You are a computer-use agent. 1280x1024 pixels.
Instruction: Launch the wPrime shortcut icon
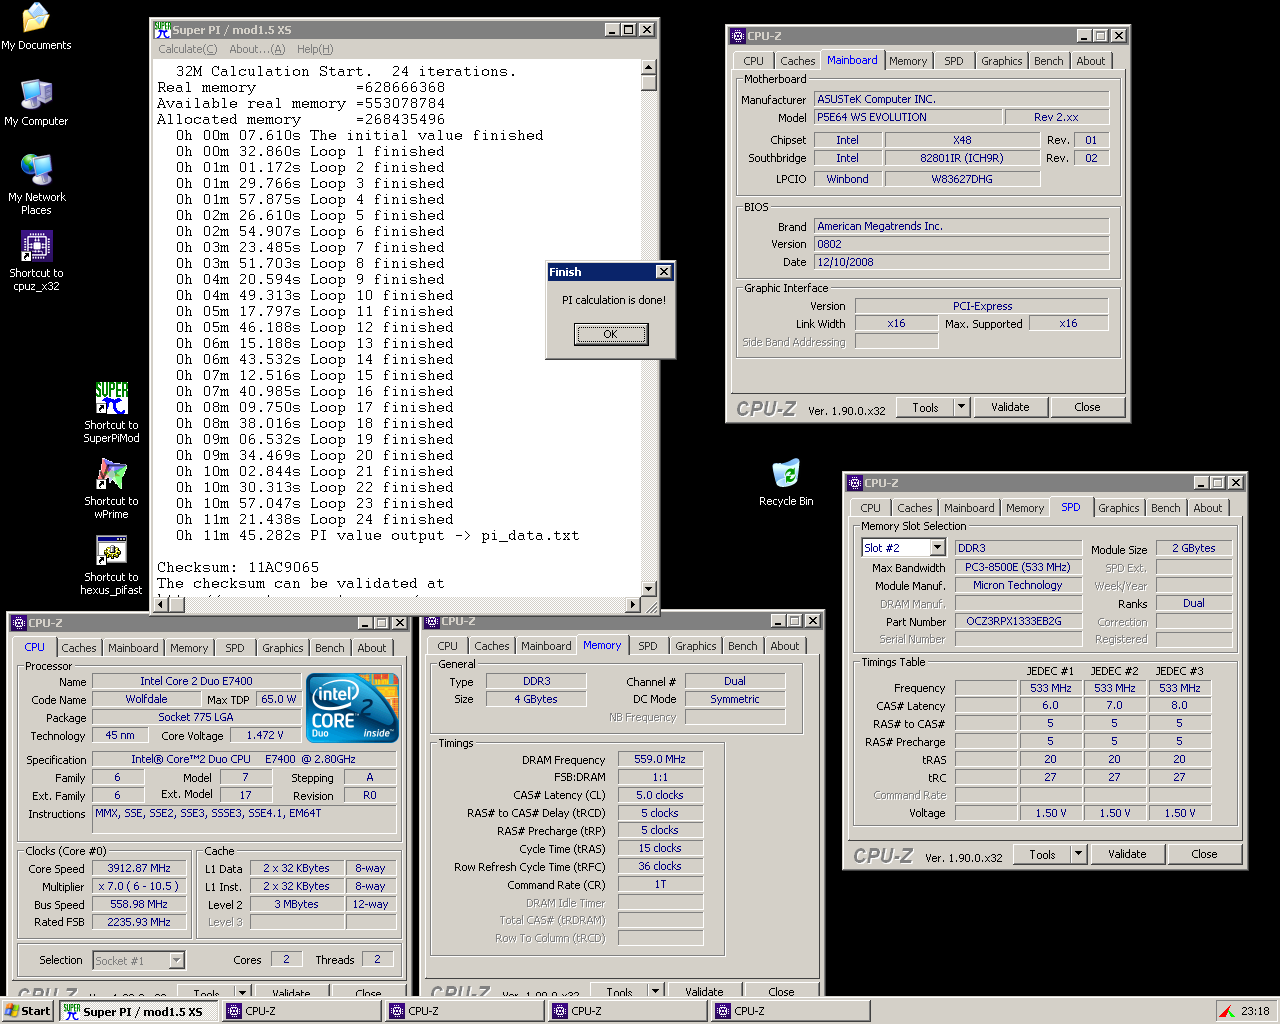(x=111, y=488)
